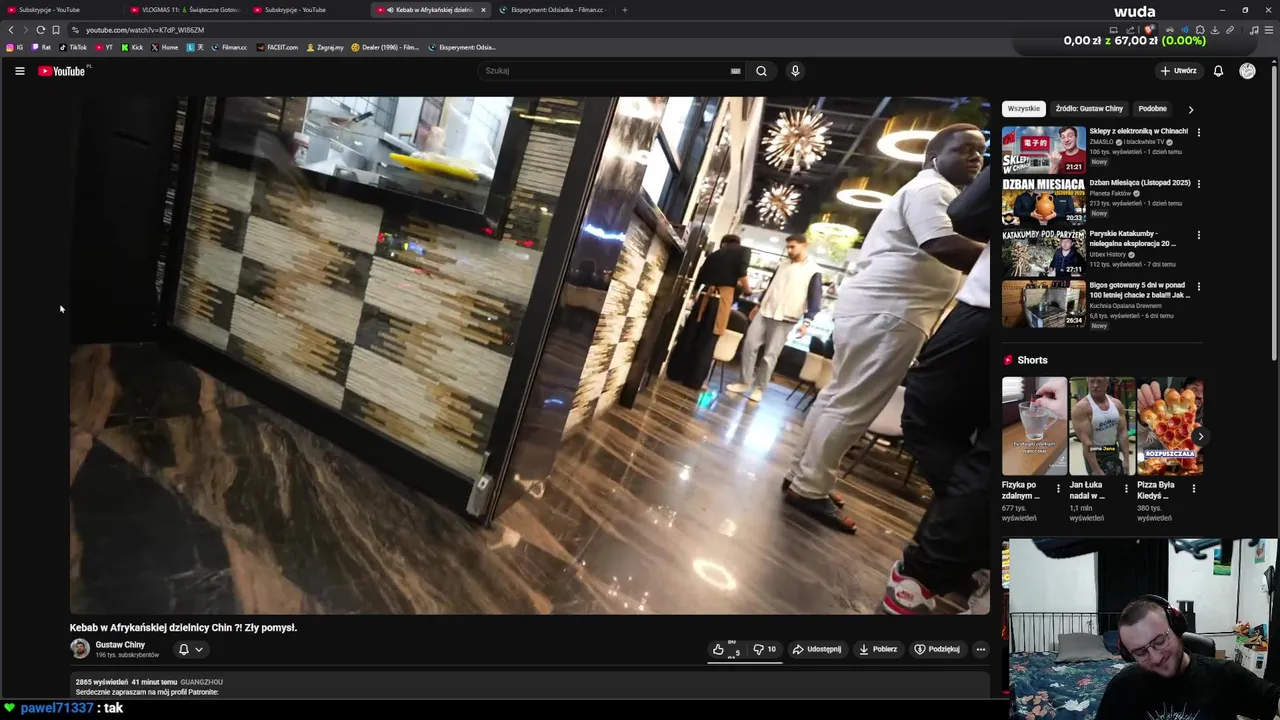Open Gustaw Chiny channel avatar

pyautogui.click(x=80, y=649)
